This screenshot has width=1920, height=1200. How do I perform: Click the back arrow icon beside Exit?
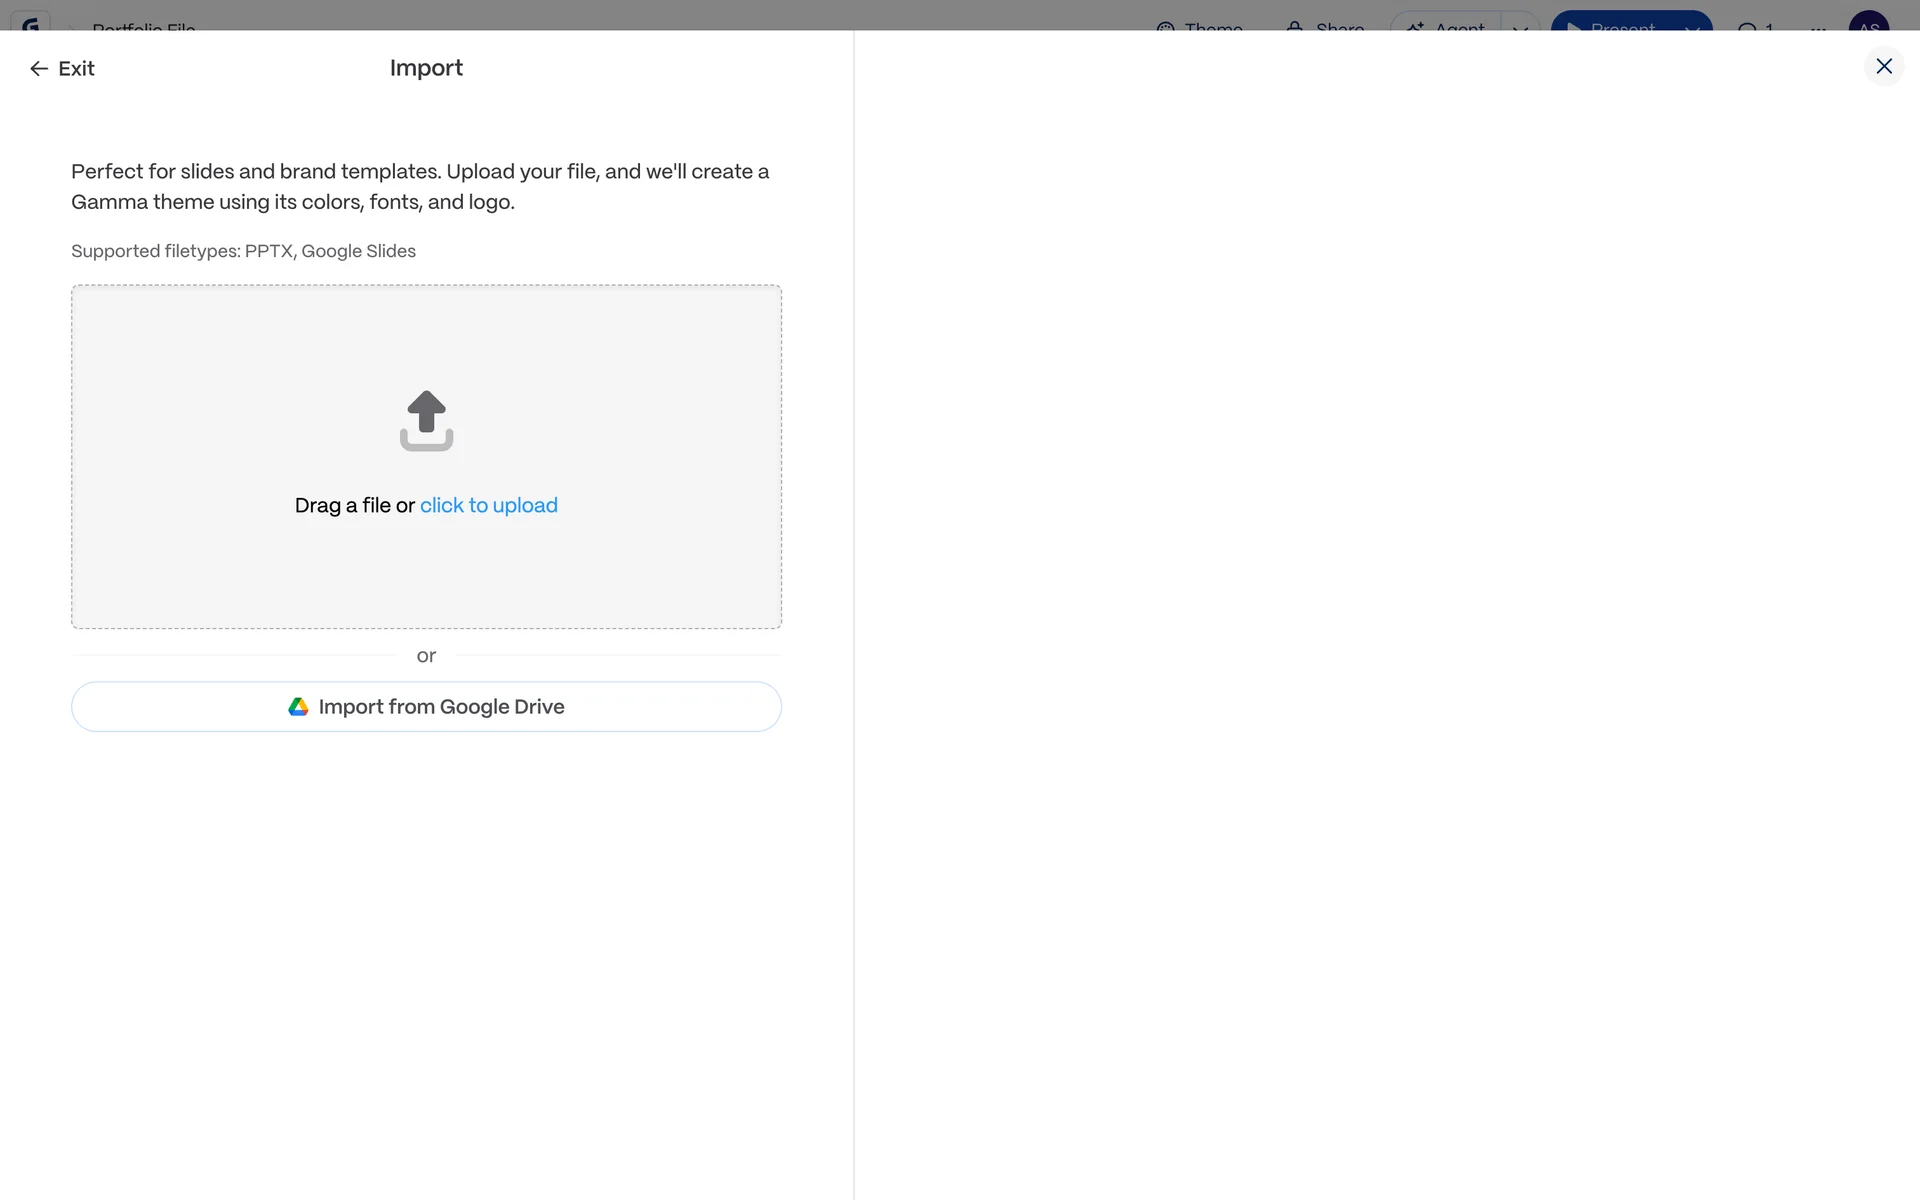(39, 68)
